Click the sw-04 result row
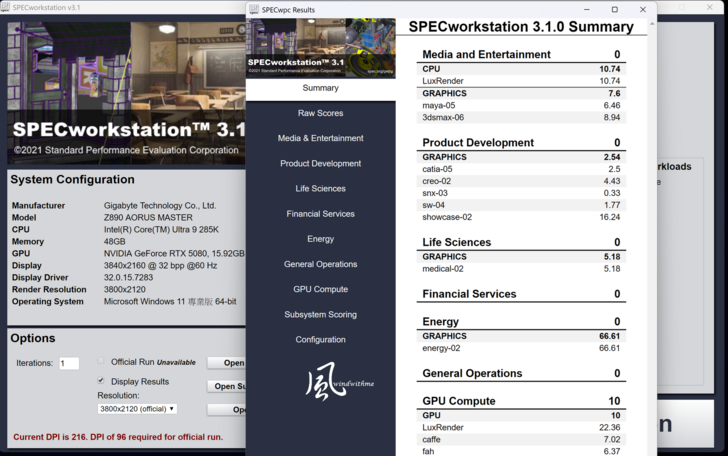 (521, 205)
